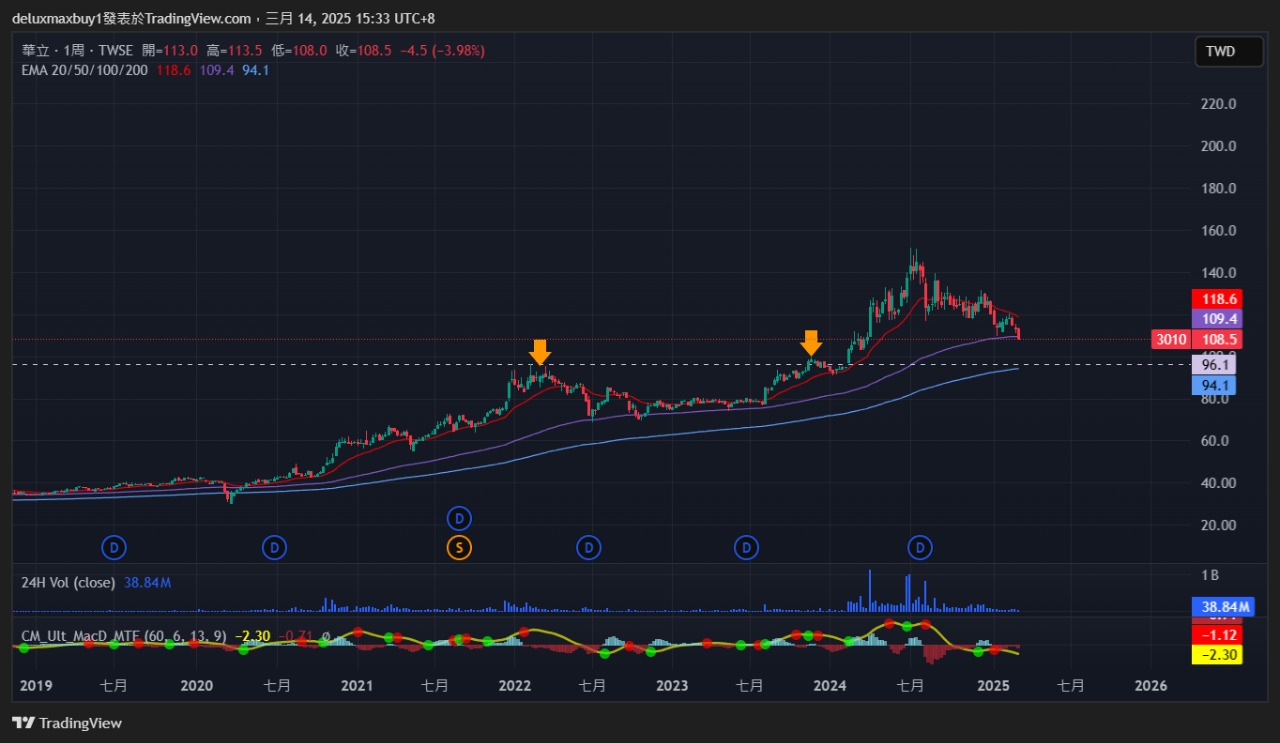1280x743 pixels.
Task: Open the TWD currency selector
Action: [x=1228, y=51]
